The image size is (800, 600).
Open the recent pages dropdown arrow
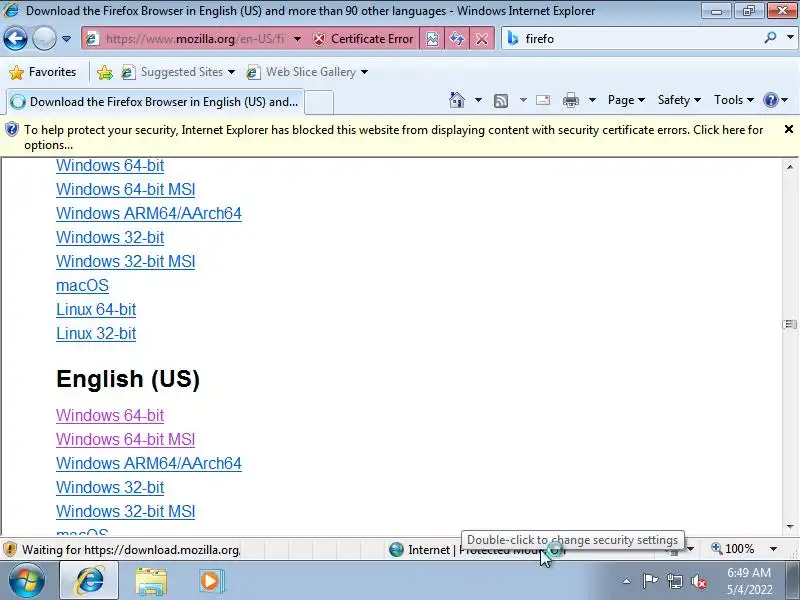point(66,39)
